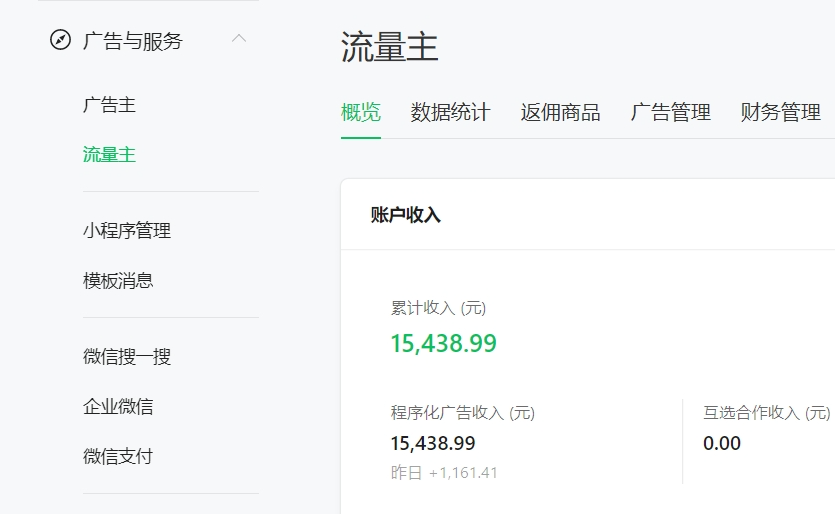Open 小程序管理 in the sidebar
Image resolution: width=835 pixels, height=514 pixels.
(127, 231)
